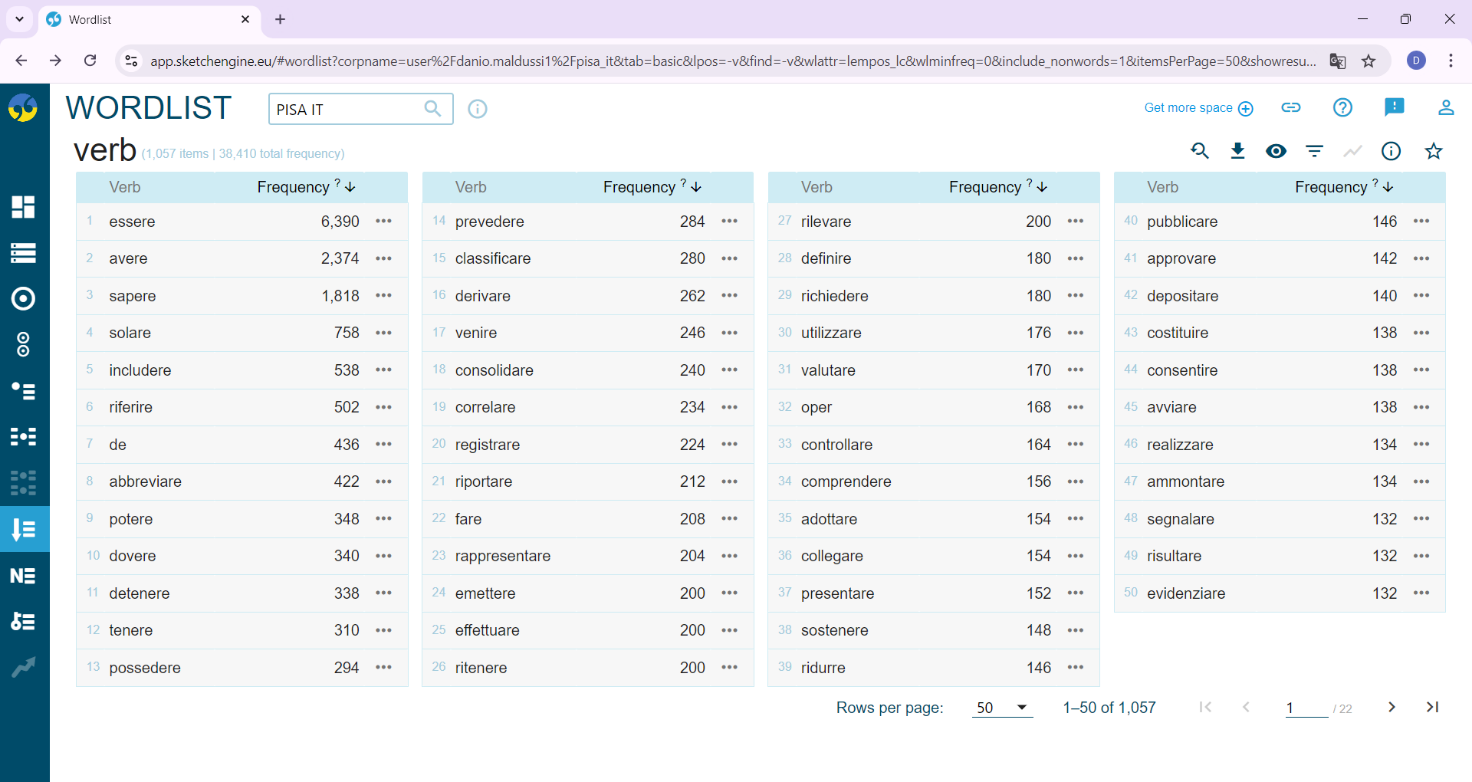Screen dimensions: 1472x782
Task: Open the three-dot menu for pubblicare
Action: click(1422, 221)
